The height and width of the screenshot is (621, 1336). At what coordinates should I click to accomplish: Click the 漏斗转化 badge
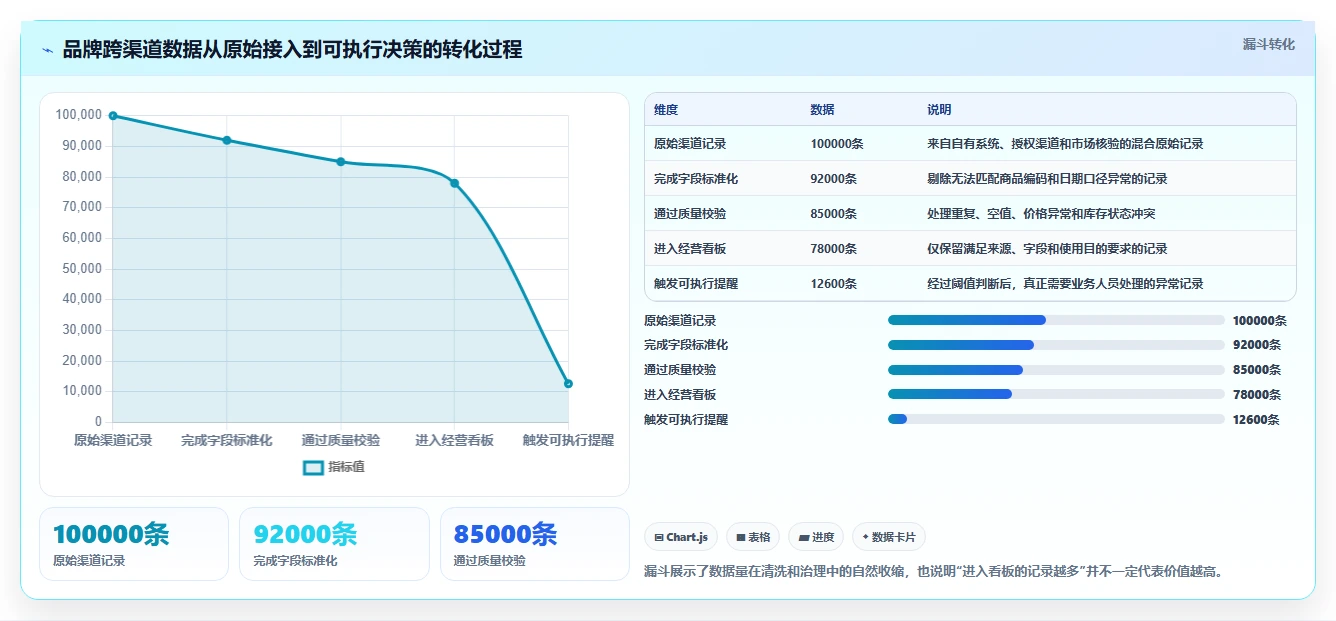click(x=1268, y=44)
